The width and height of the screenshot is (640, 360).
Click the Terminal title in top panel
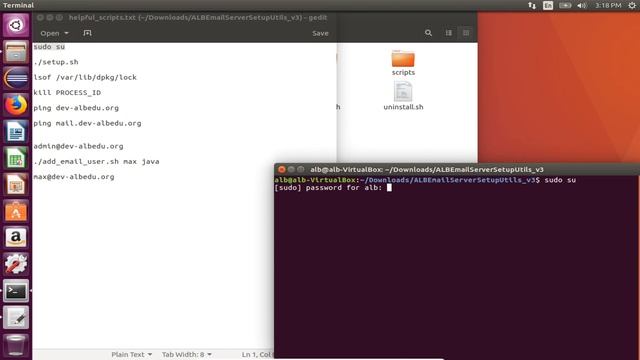[18, 5]
